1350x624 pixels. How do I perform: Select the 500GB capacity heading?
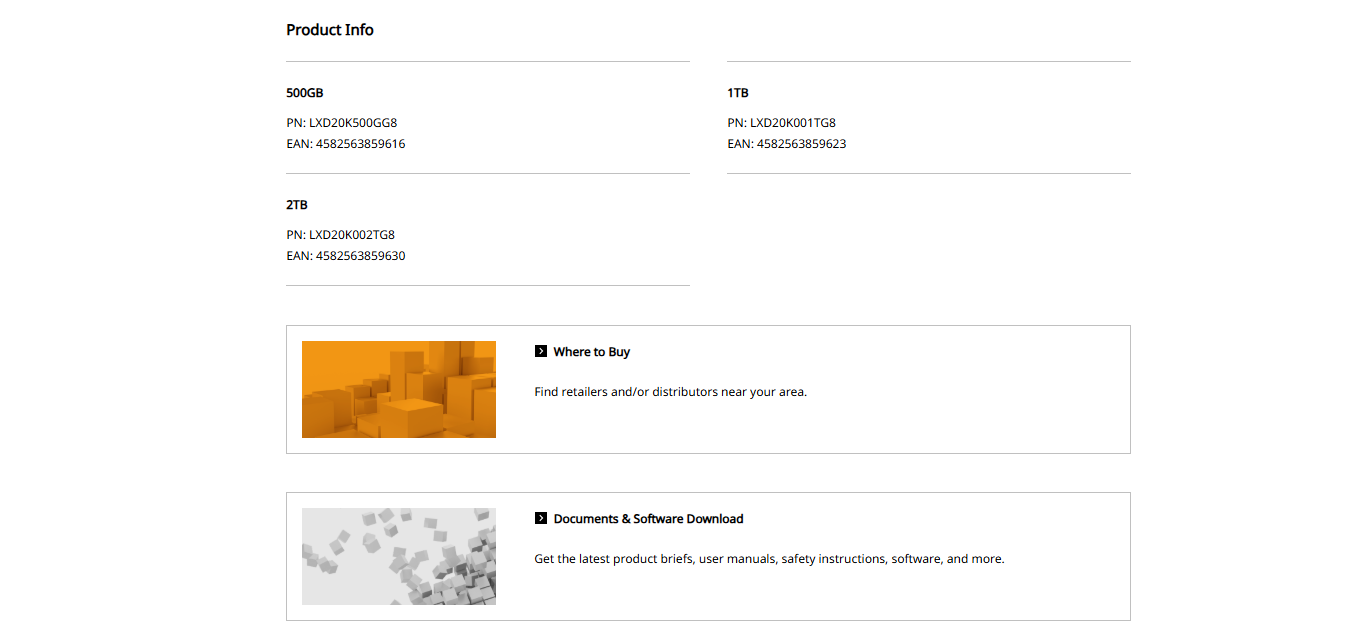point(305,93)
